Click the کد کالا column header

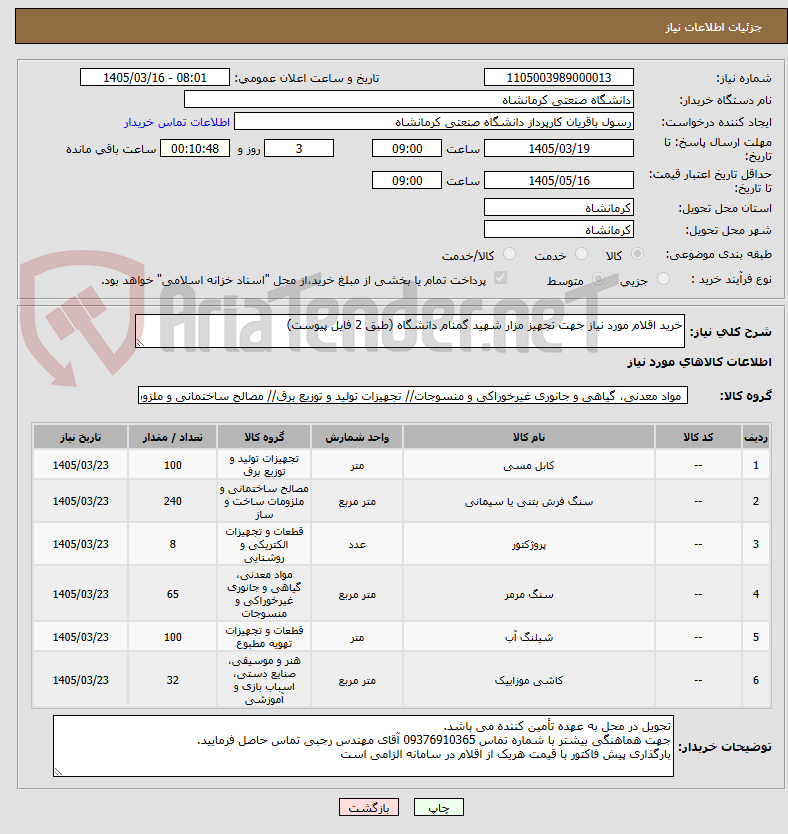[x=698, y=437]
